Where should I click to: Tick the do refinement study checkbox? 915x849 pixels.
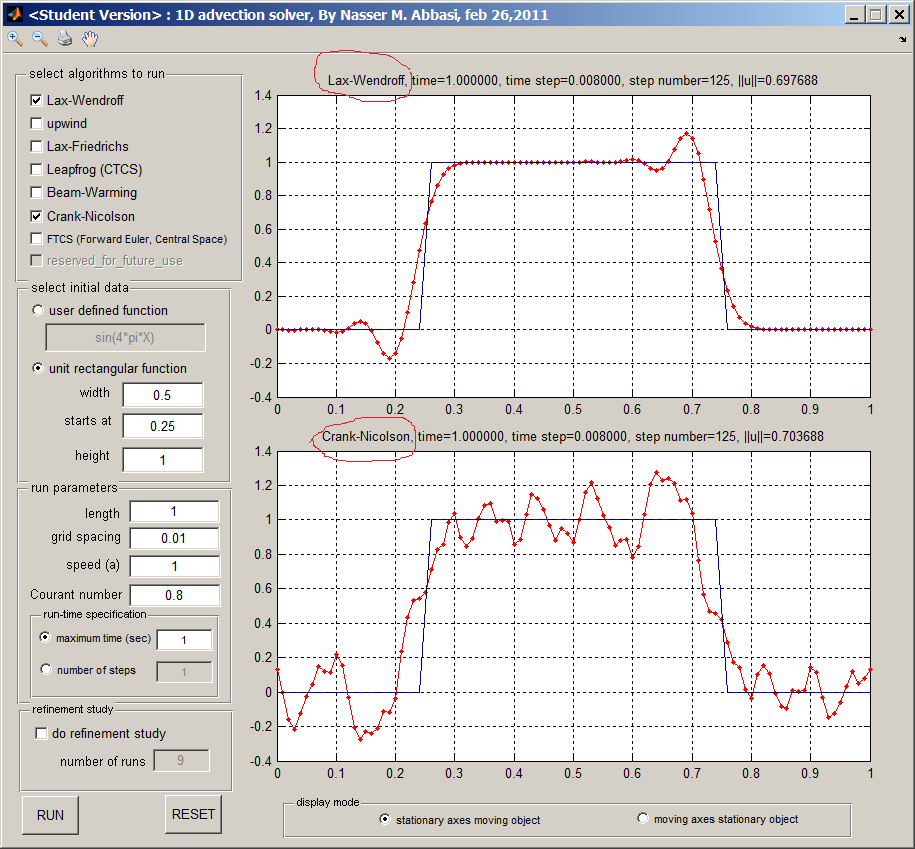(41, 734)
